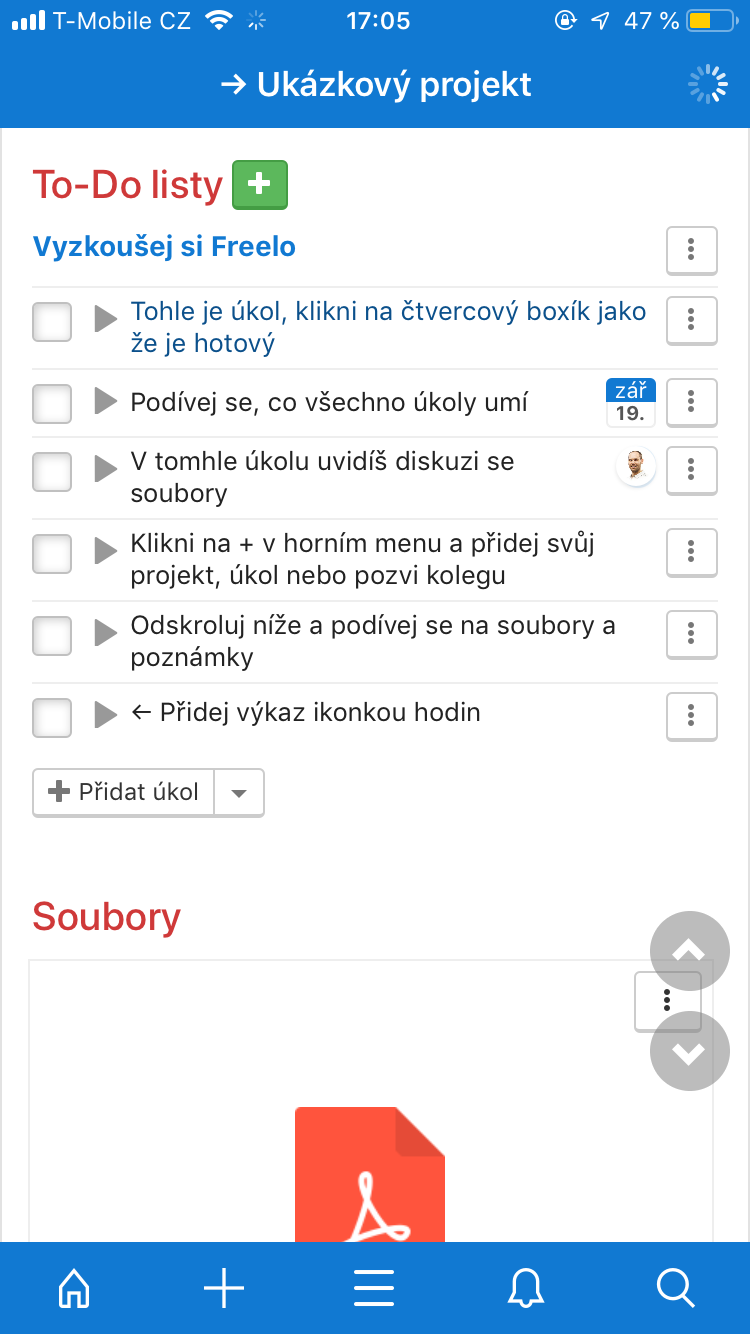Image resolution: width=750 pixels, height=1334 pixels.
Task: Click the zář 19 due date badge
Action: 630,403
